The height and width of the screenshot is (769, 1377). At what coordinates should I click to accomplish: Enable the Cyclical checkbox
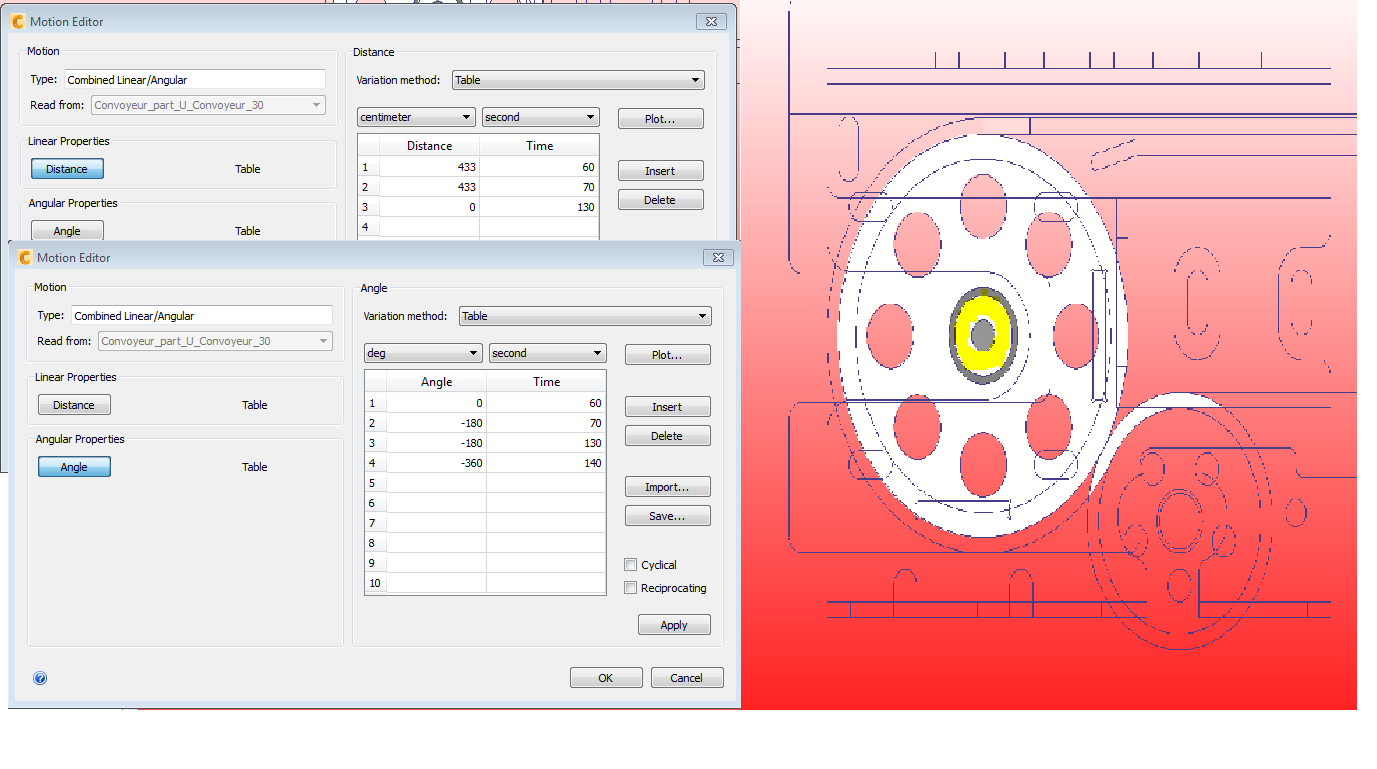(x=631, y=564)
